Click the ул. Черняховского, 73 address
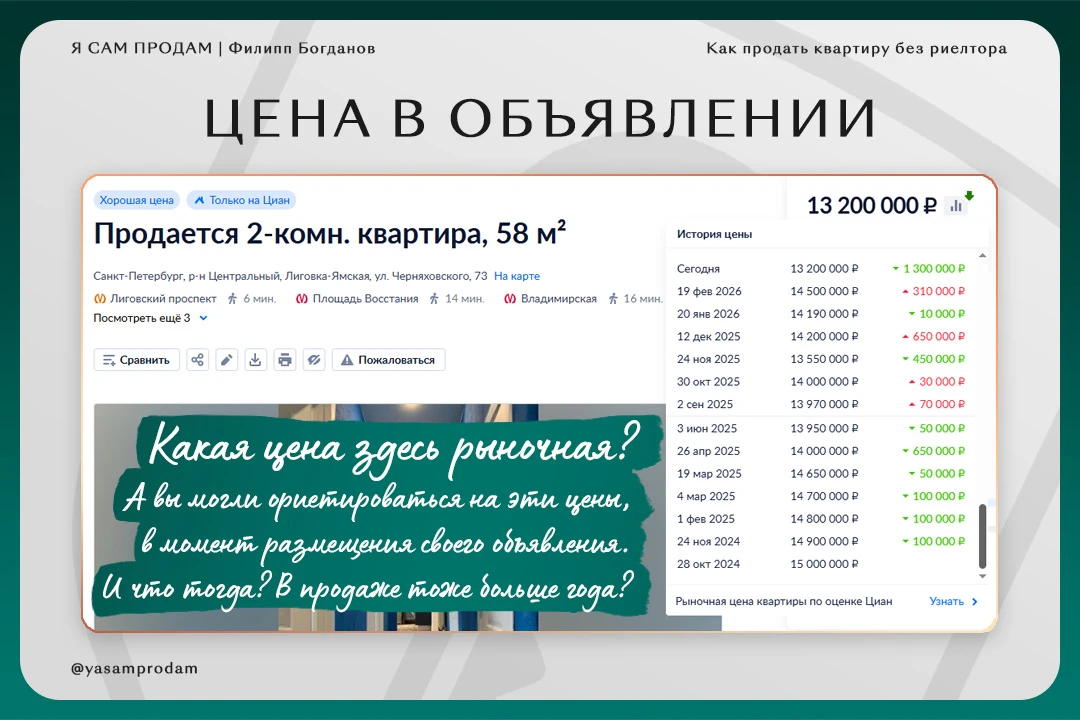Image resolution: width=1080 pixels, height=720 pixels. tap(430, 276)
